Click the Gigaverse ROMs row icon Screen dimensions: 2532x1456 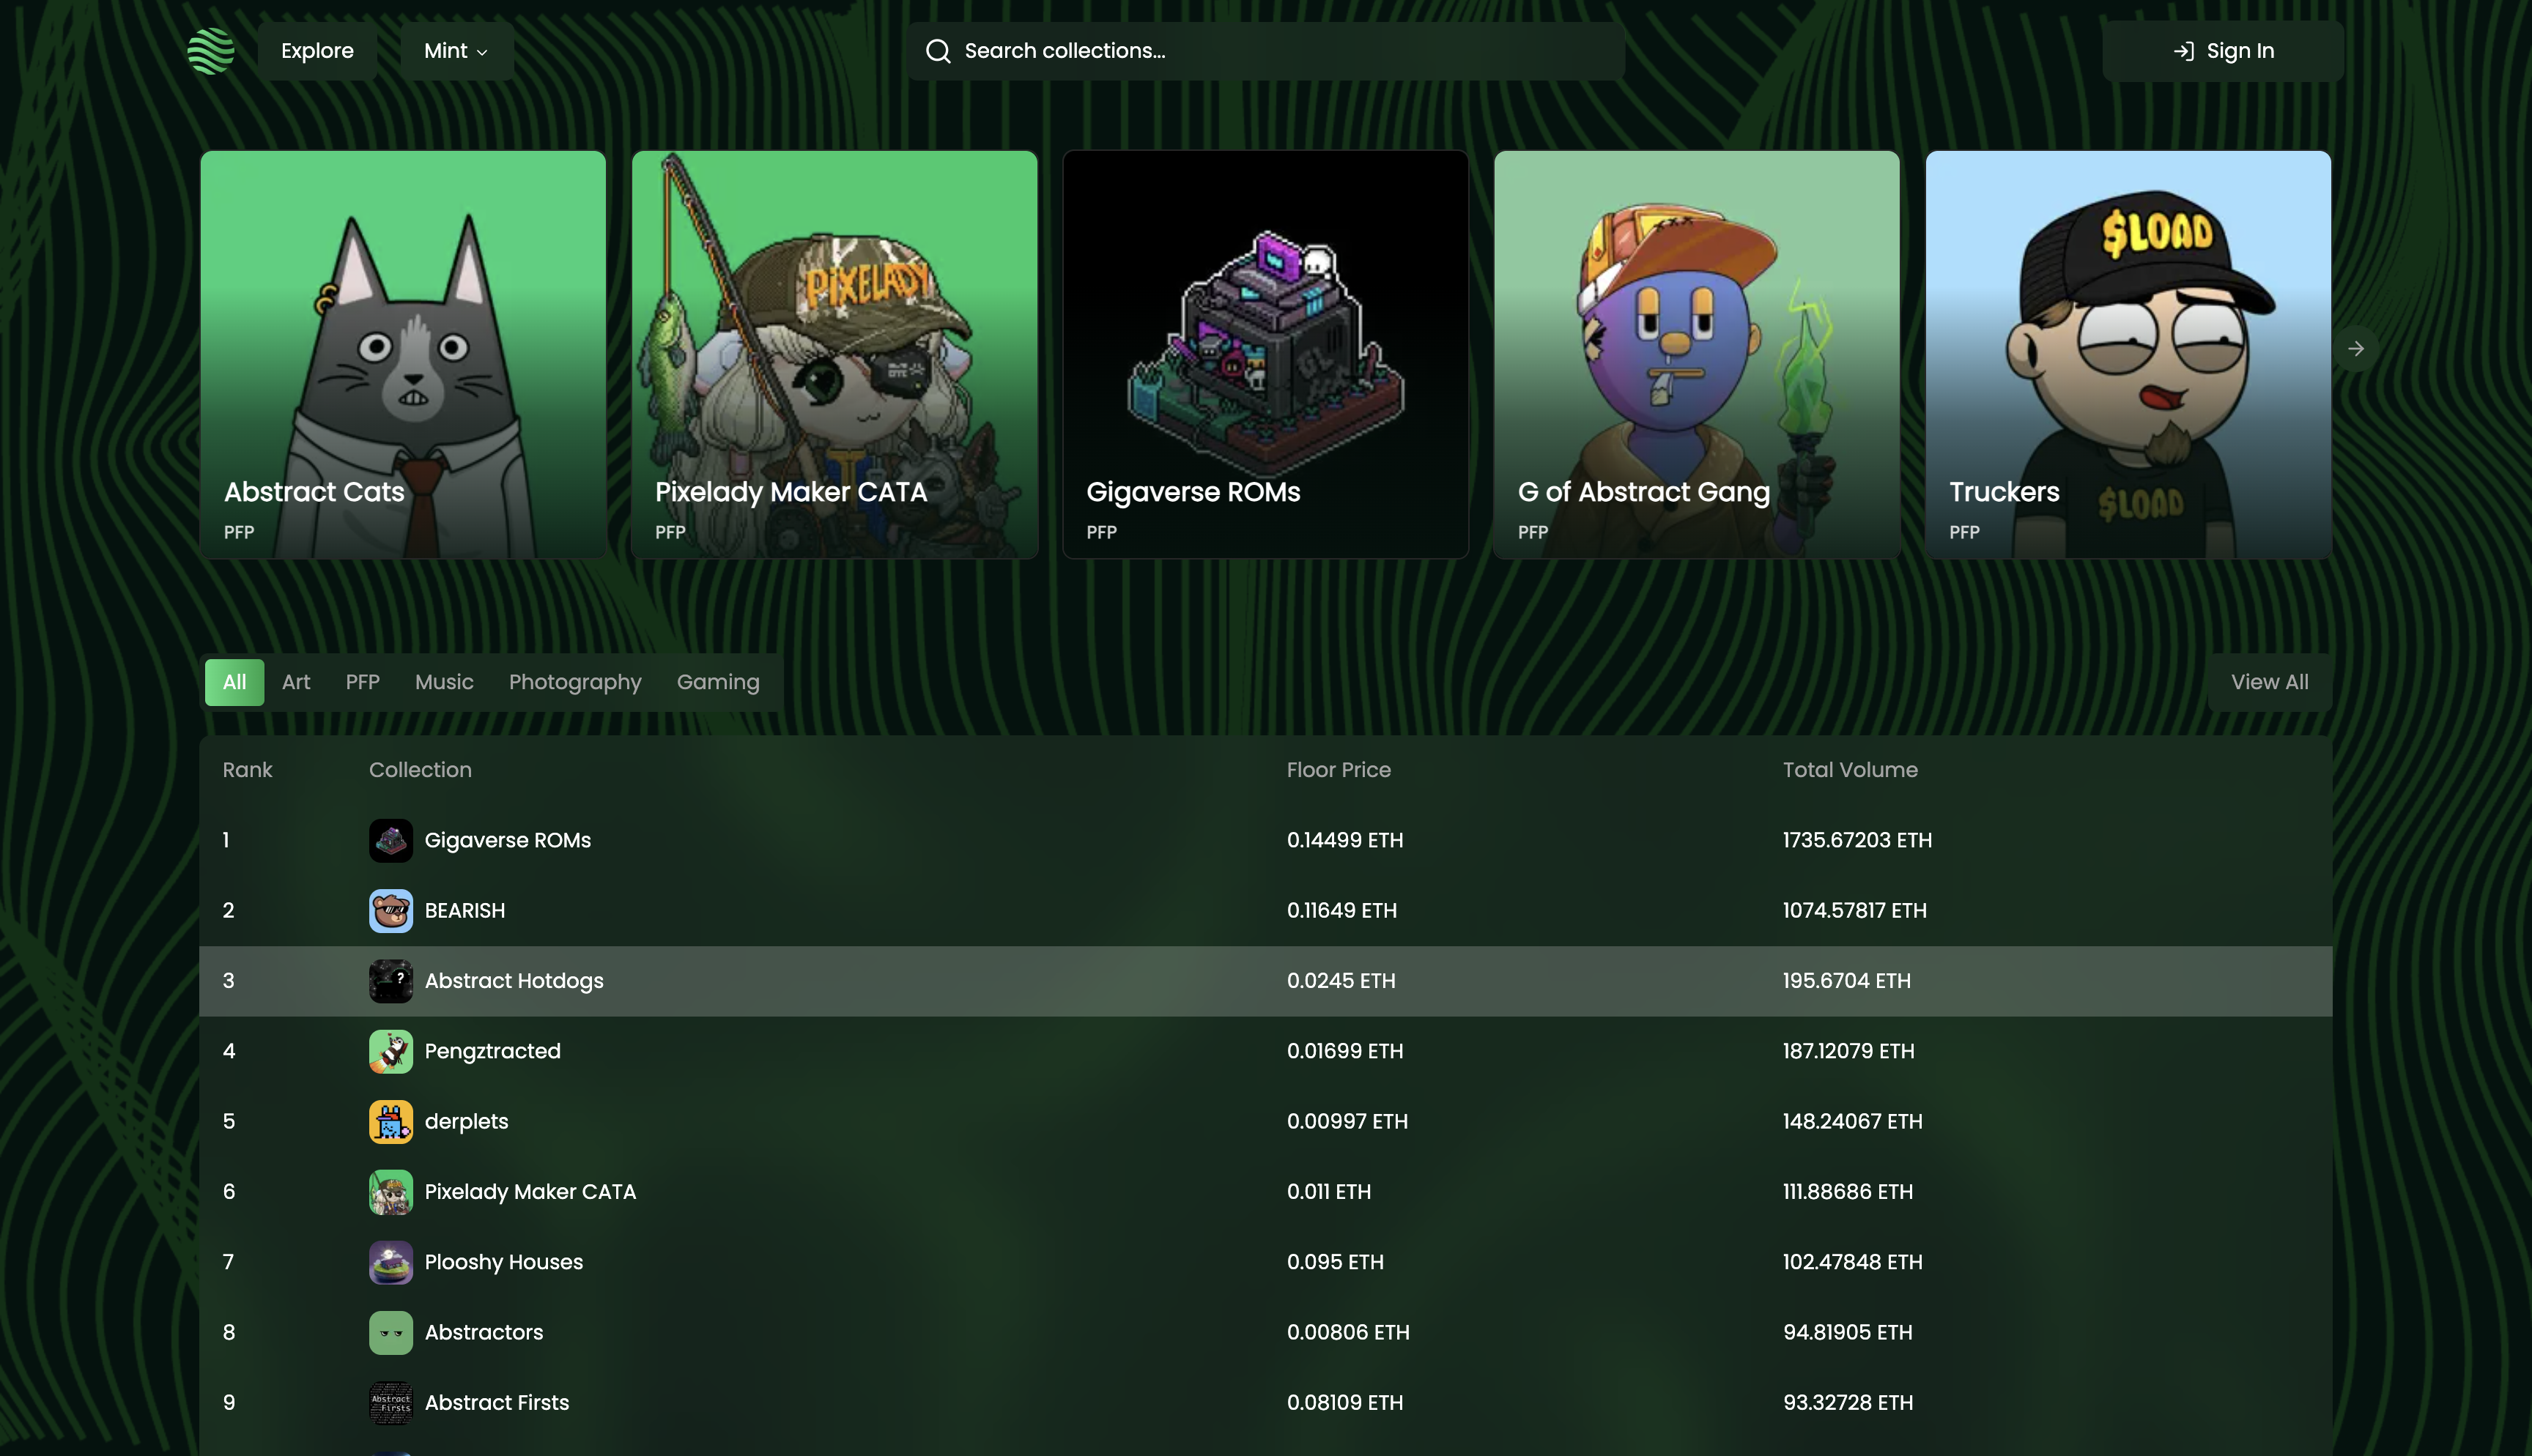(390, 841)
